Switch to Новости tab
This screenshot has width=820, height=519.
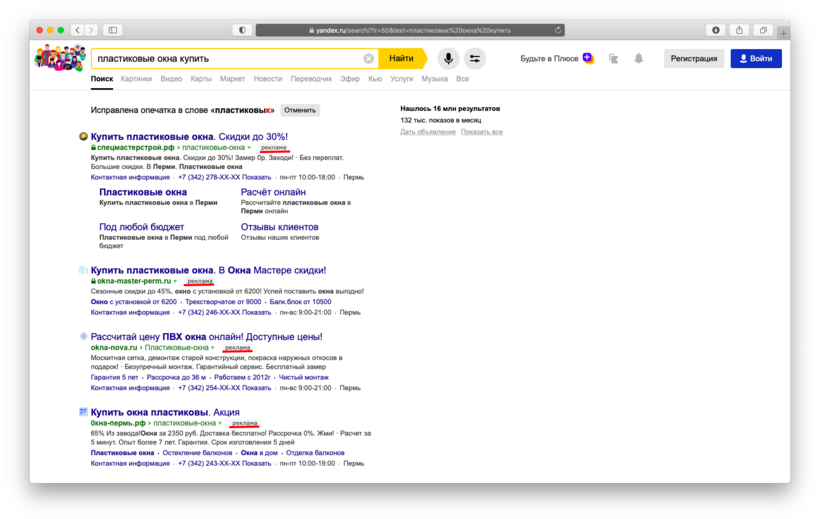[268, 78]
